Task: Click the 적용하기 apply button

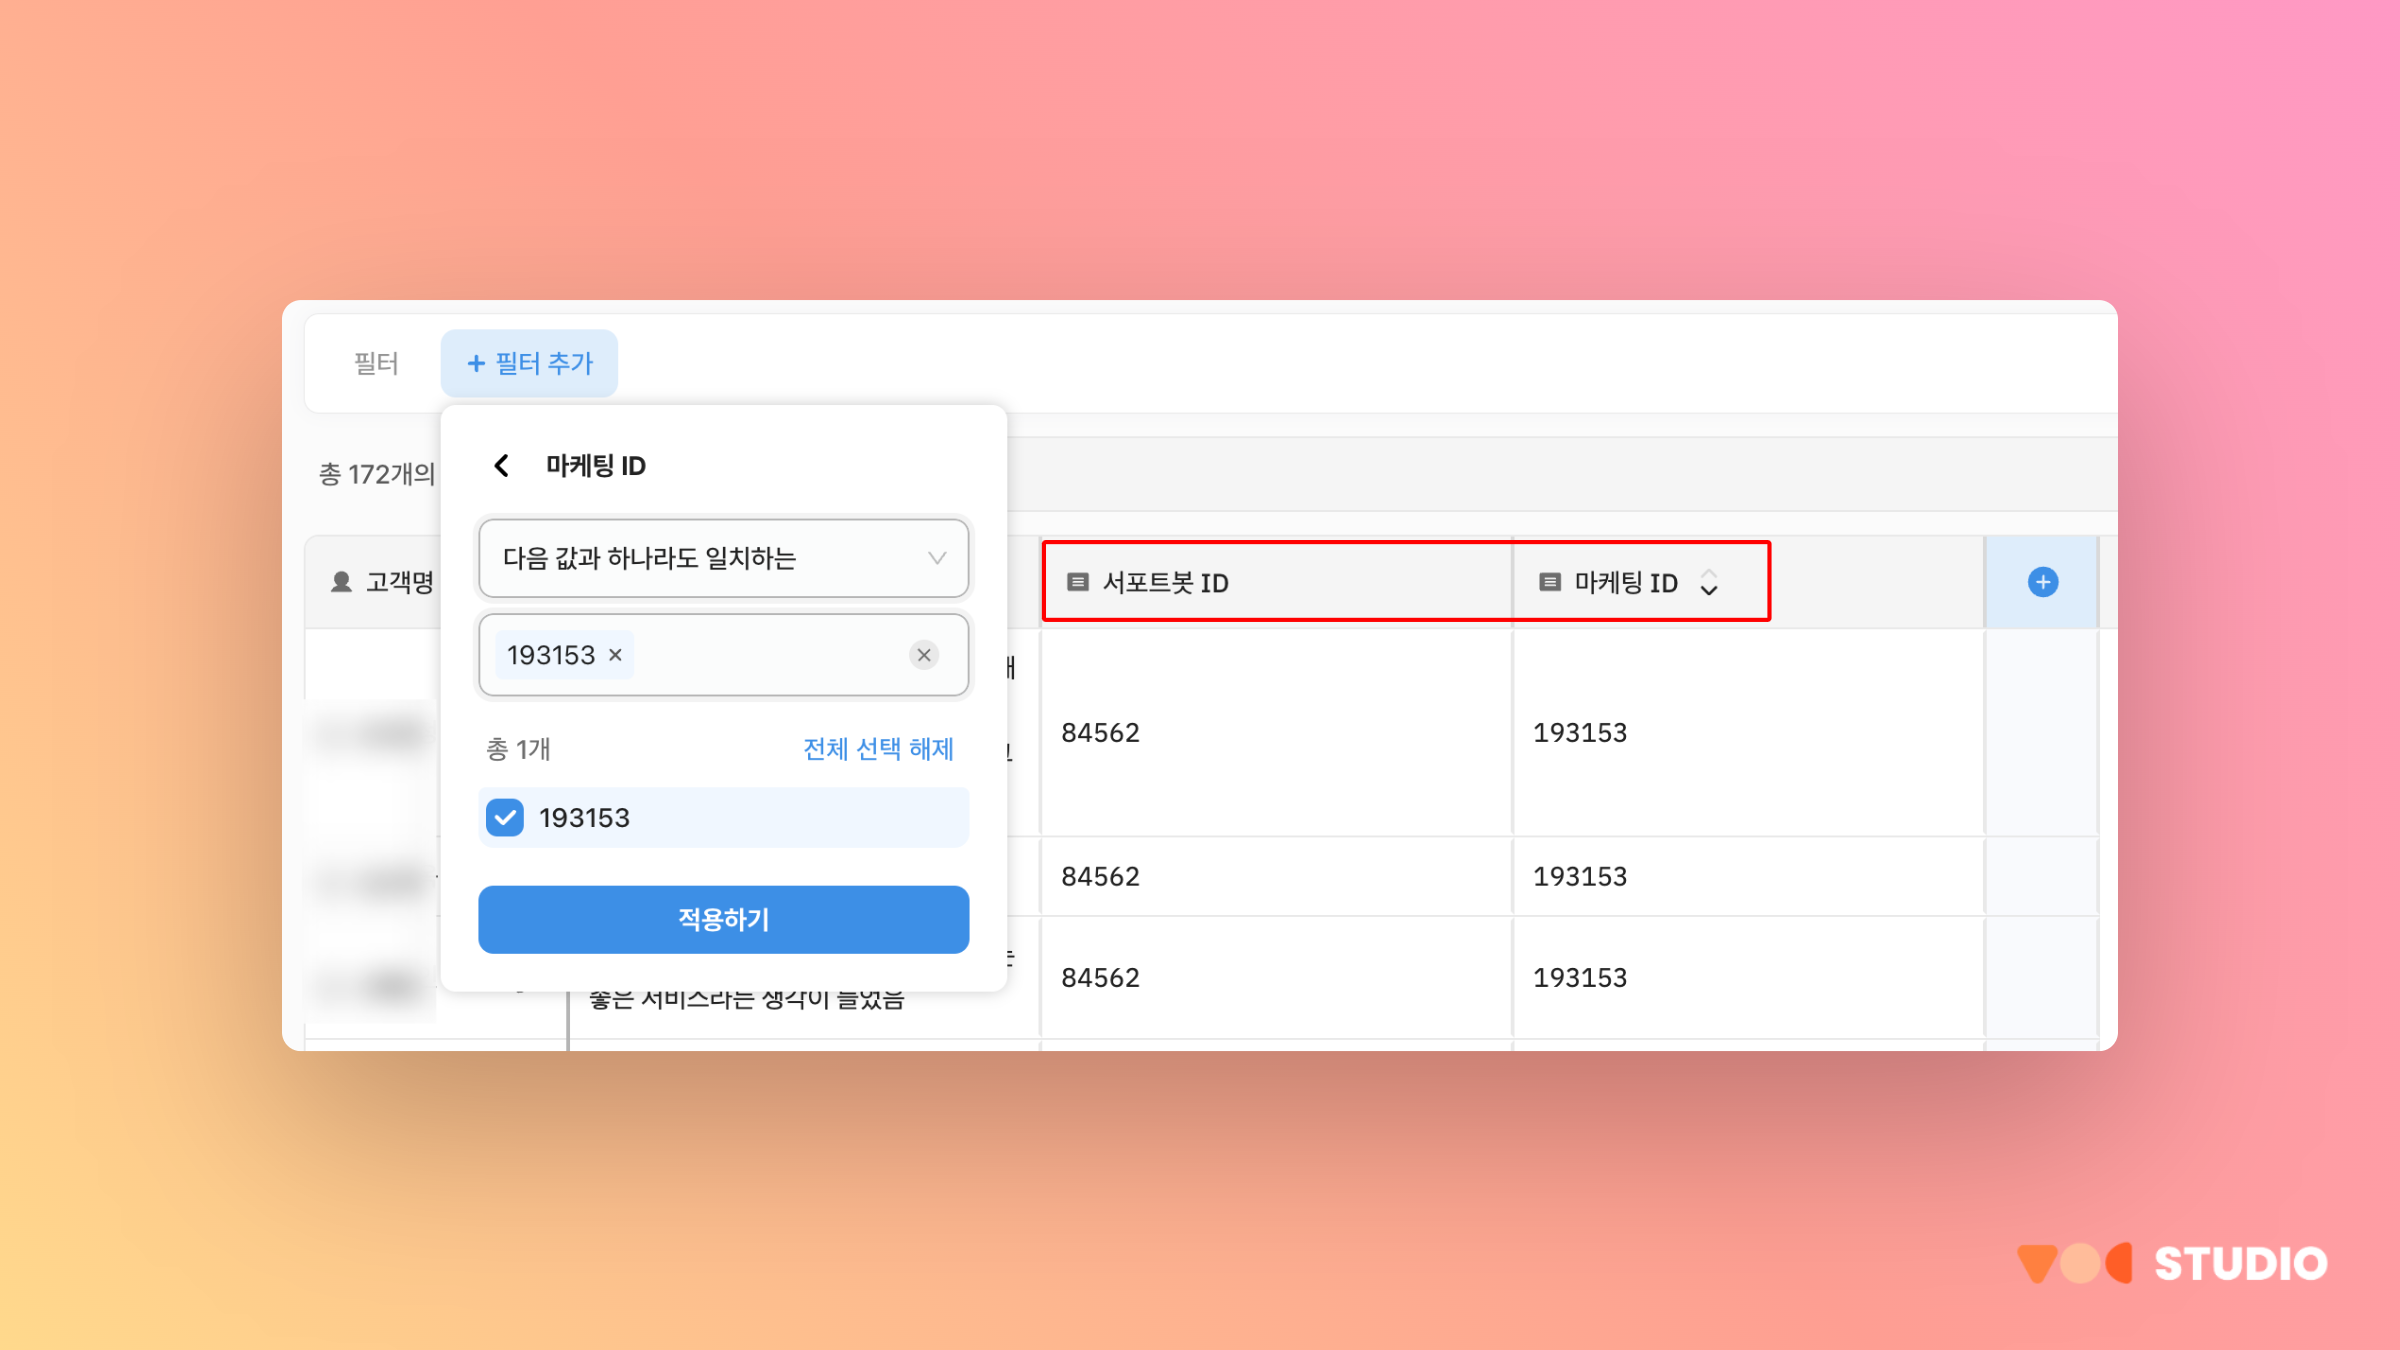Action: (723, 919)
